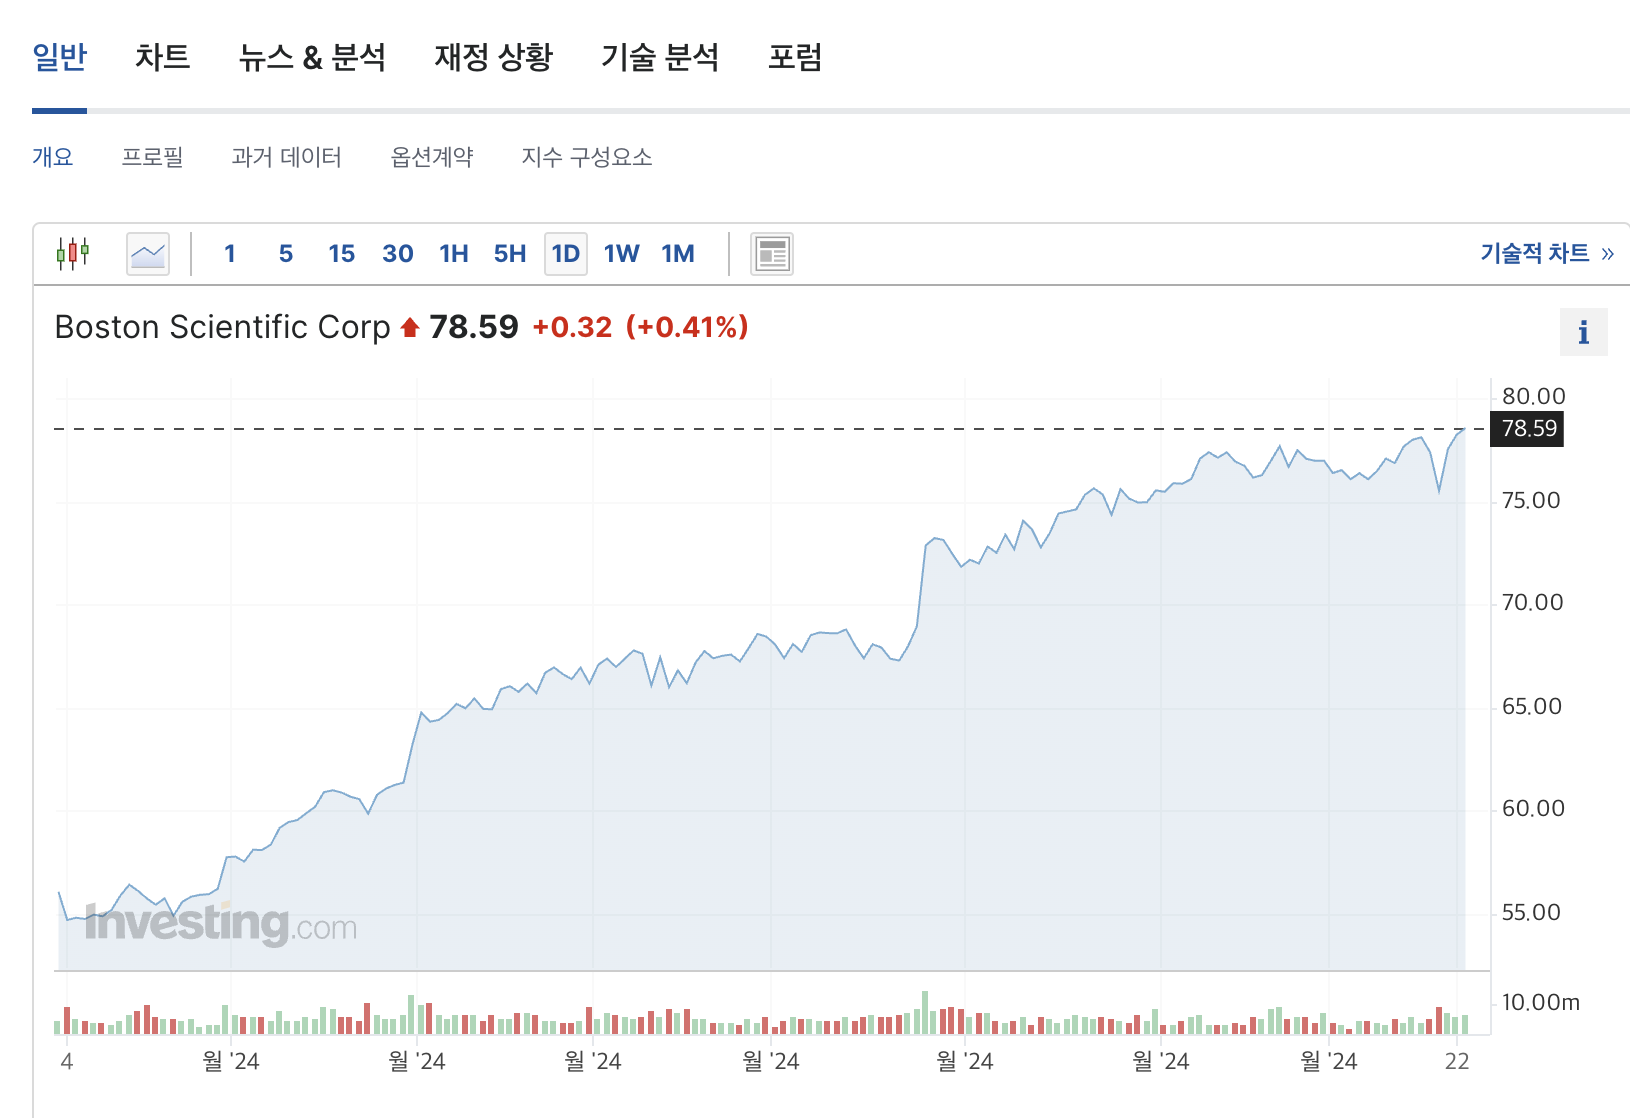1630x1118 pixels.
Task: Go to the 프로필 page
Action: tap(154, 157)
